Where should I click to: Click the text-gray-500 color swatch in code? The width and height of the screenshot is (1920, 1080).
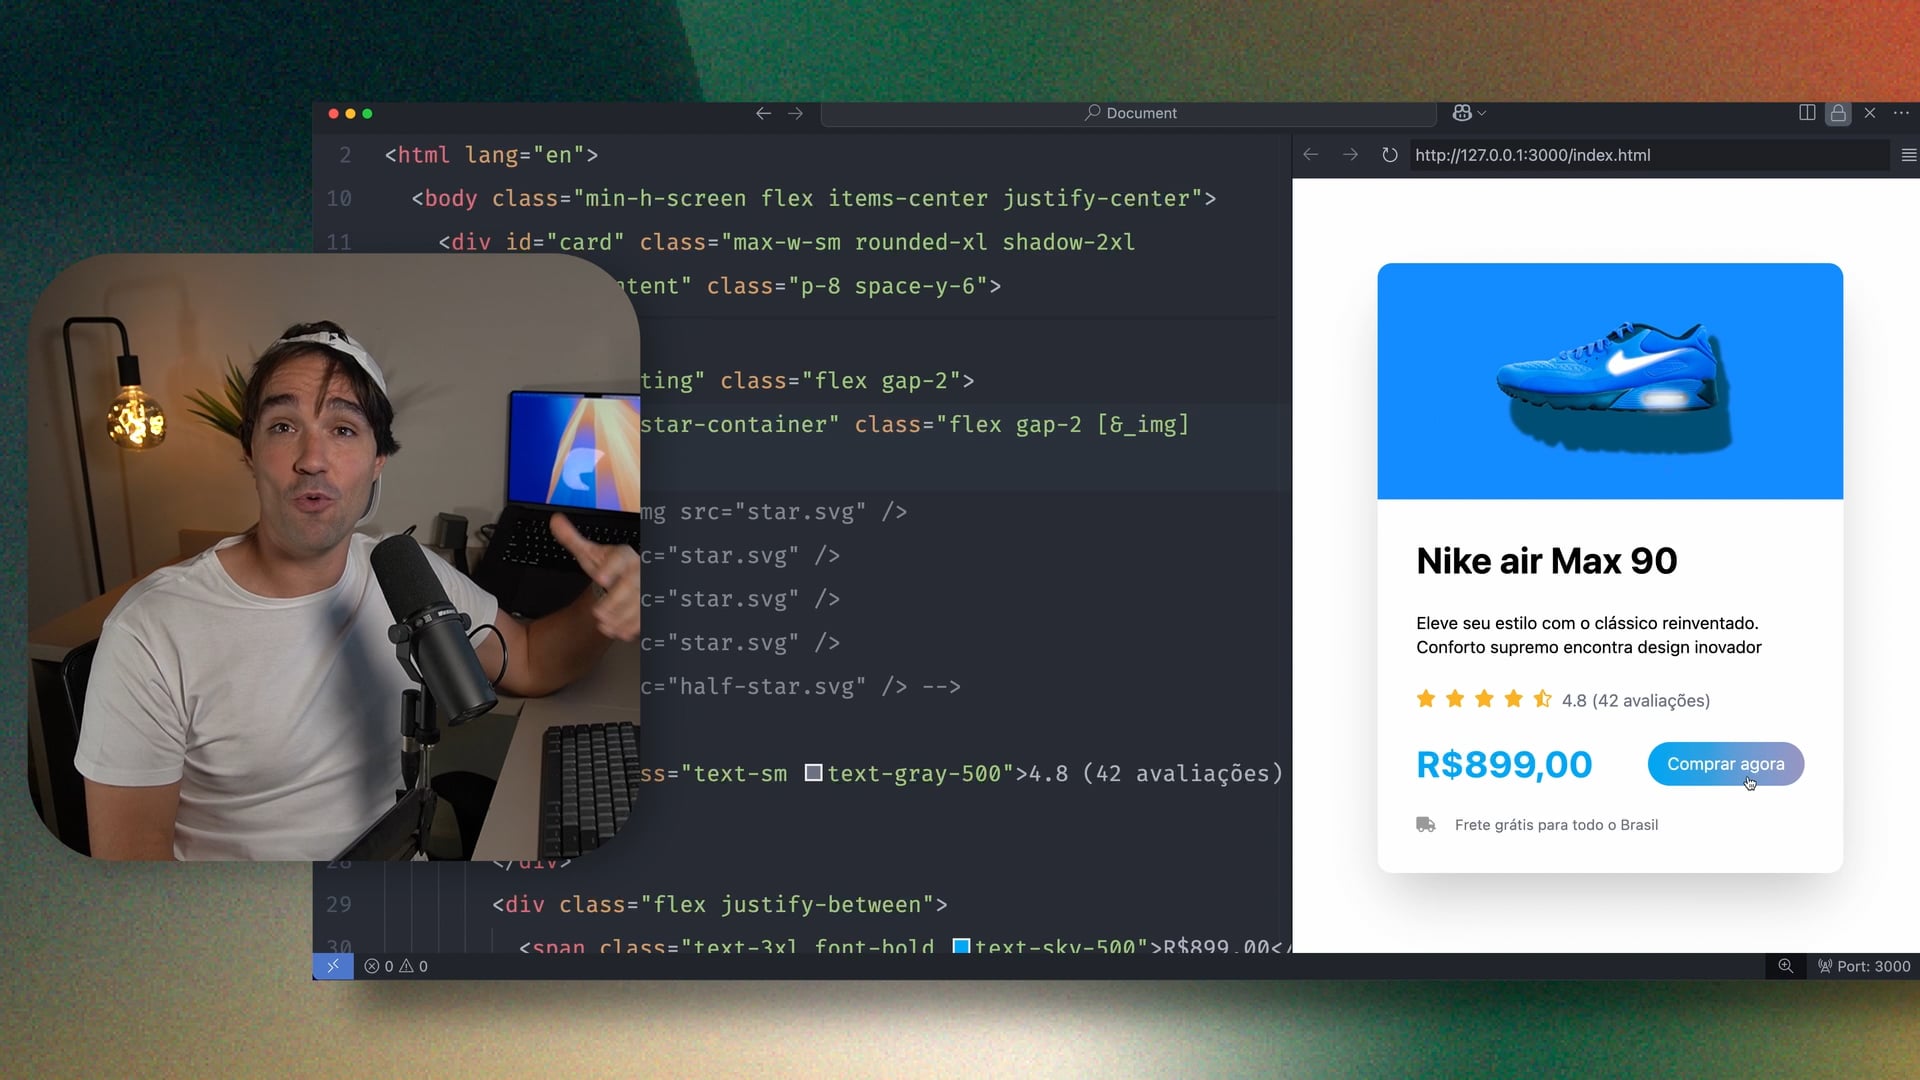(814, 773)
